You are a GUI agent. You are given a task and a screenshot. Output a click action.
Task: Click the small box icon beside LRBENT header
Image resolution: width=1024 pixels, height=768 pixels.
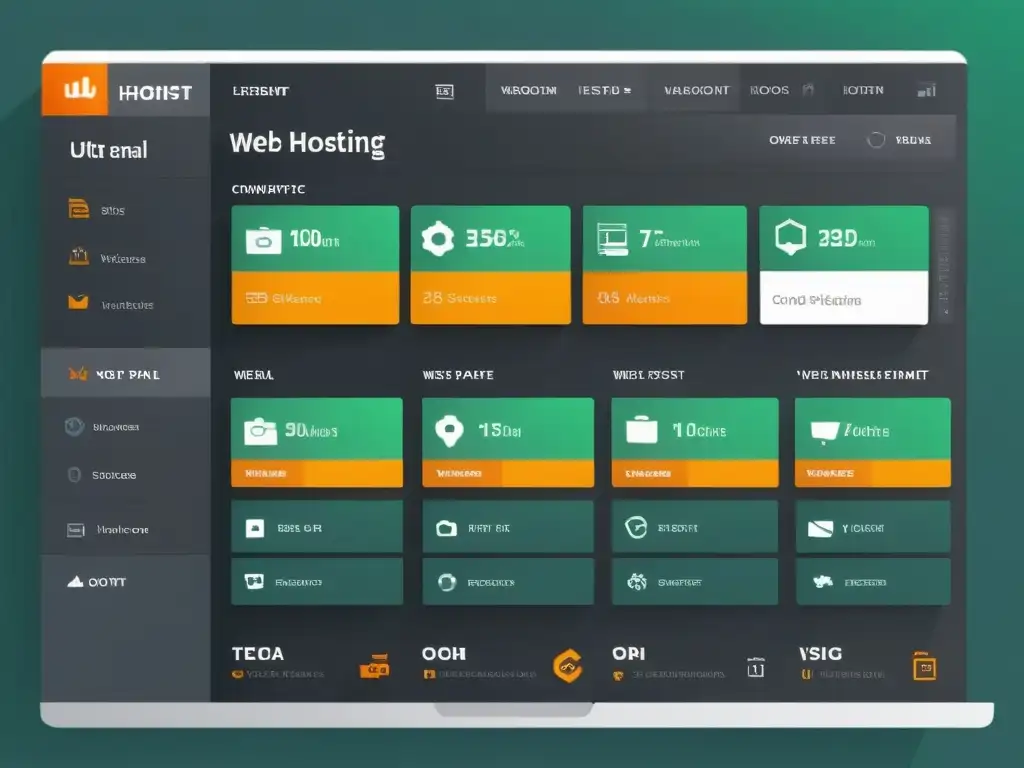(445, 91)
